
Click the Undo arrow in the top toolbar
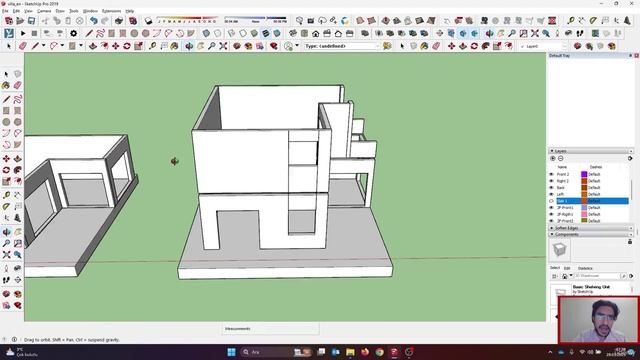click(x=93, y=20)
